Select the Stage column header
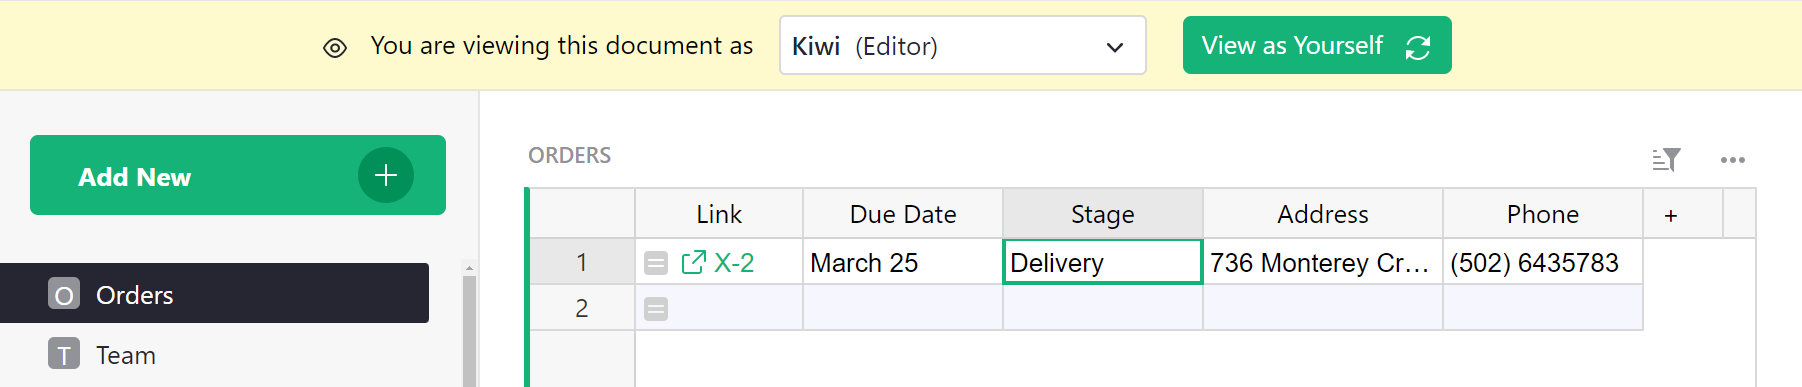The height and width of the screenshot is (387, 1802). coord(1103,214)
